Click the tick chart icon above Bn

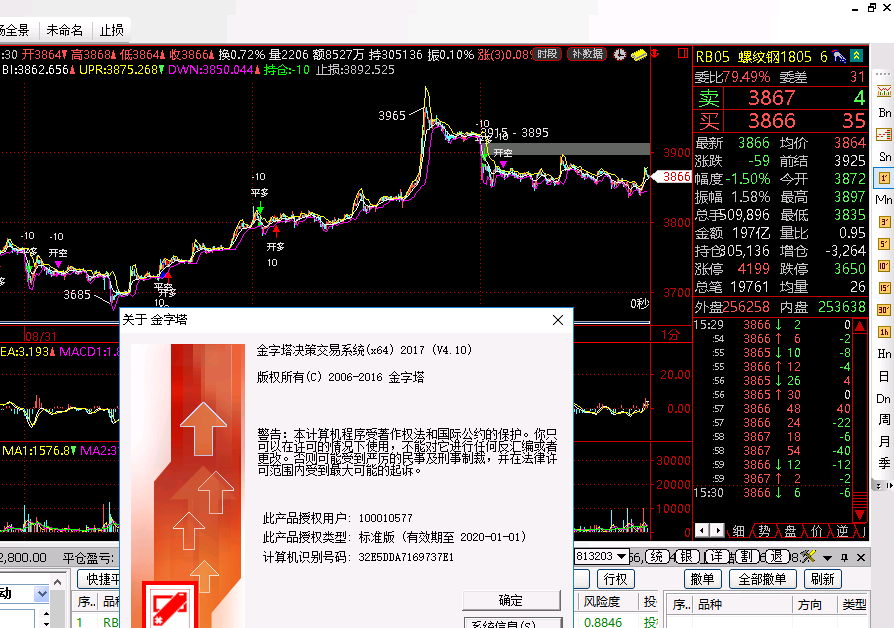[x=884, y=91]
